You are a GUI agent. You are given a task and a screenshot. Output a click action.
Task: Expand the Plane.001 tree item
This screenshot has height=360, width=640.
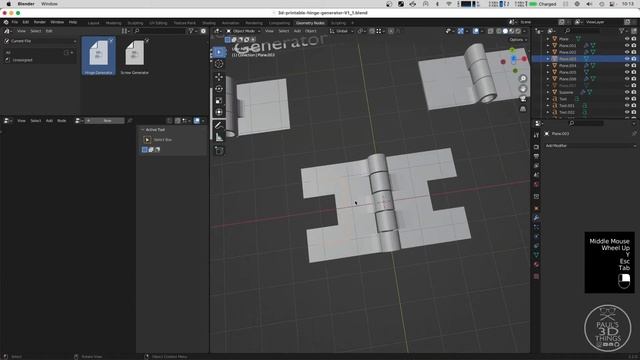pyautogui.click(x=548, y=45)
